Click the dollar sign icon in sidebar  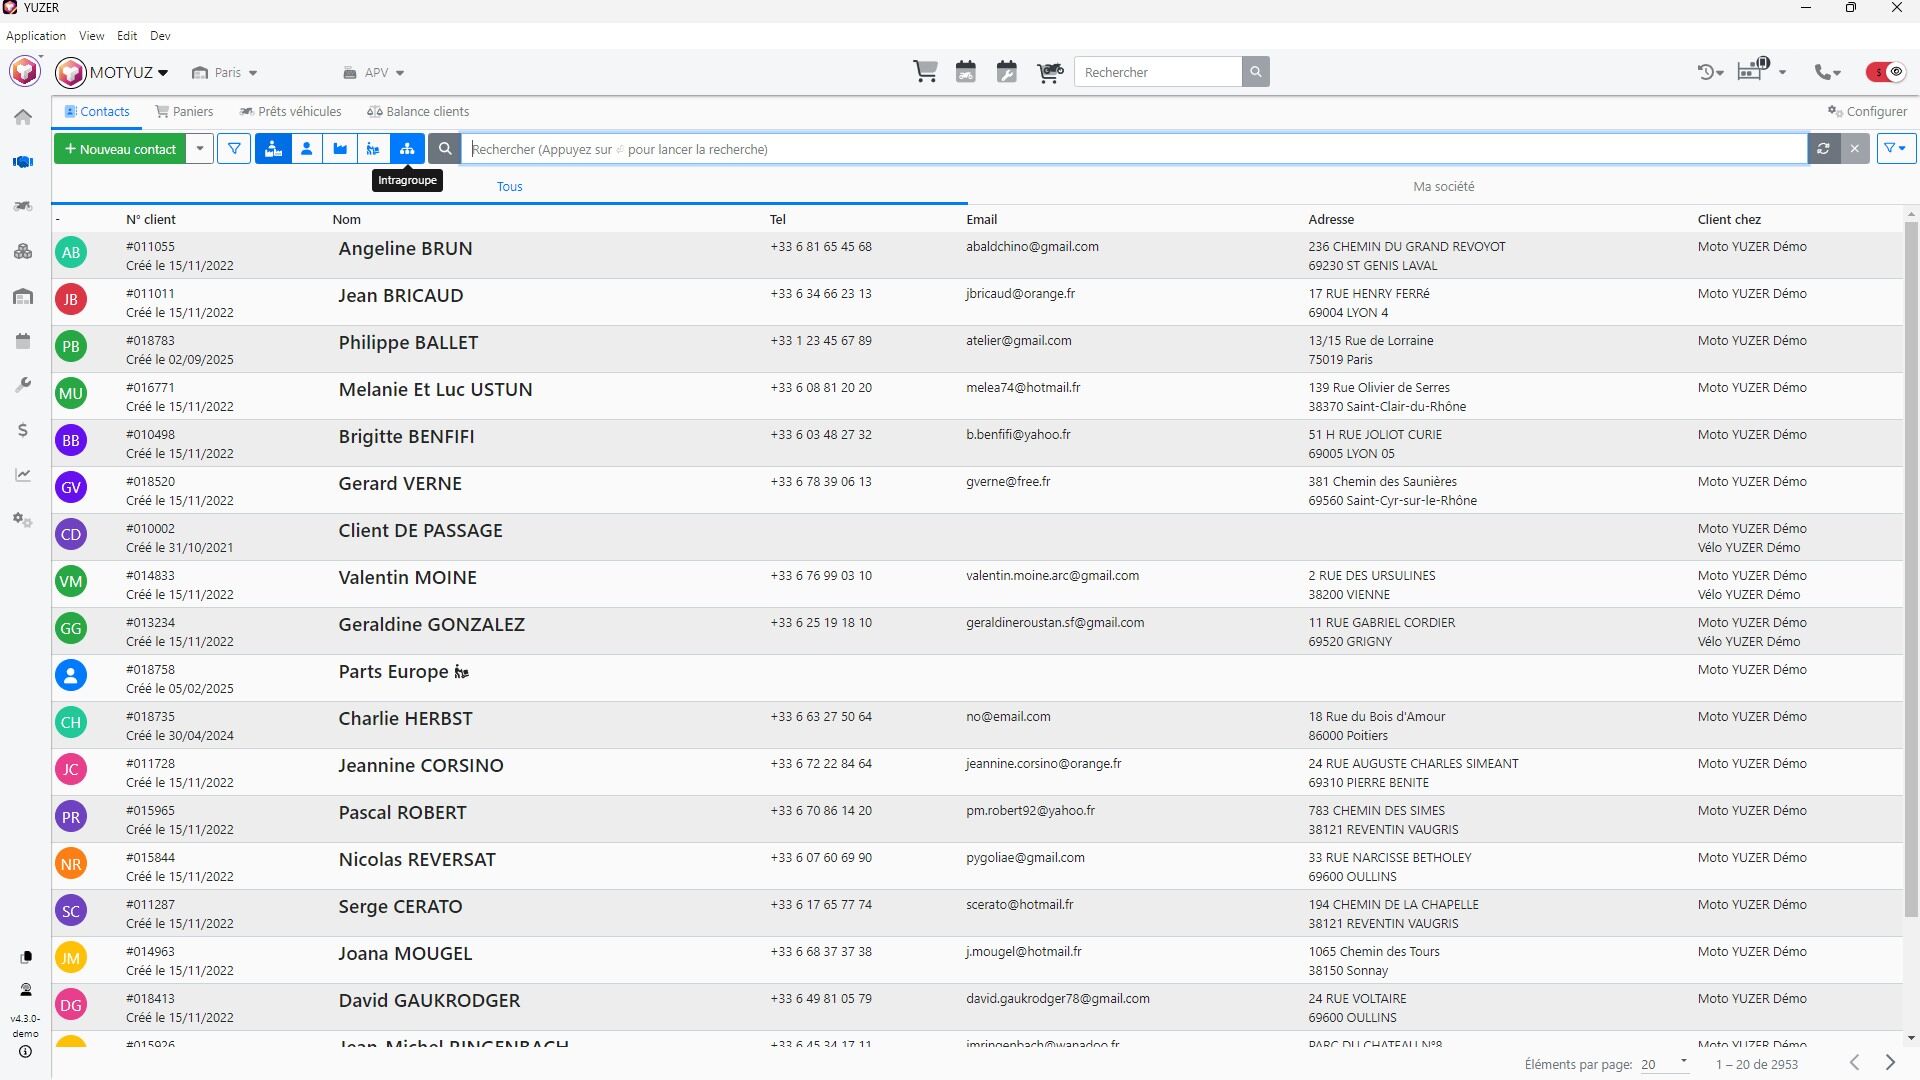point(23,430)
